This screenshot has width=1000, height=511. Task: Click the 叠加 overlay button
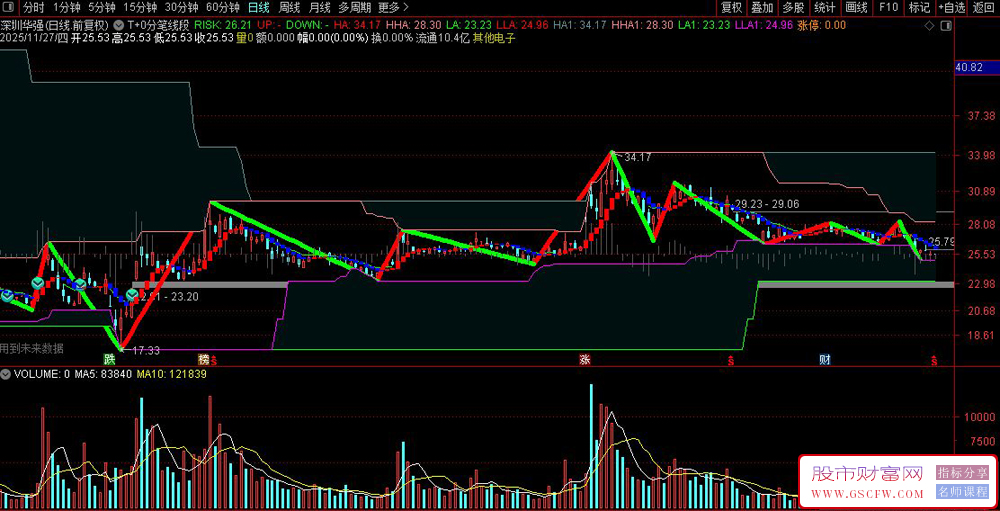click(762, 8)
